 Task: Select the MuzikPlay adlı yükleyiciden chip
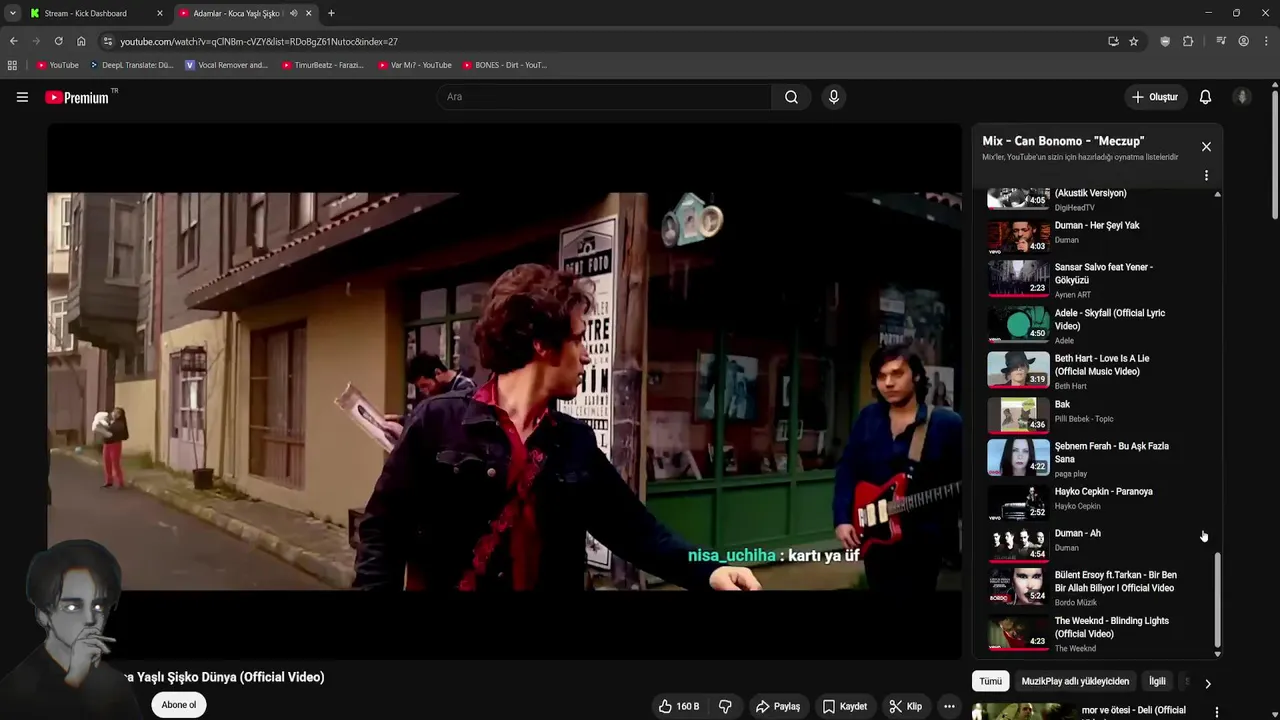[x=1075, y=681]
